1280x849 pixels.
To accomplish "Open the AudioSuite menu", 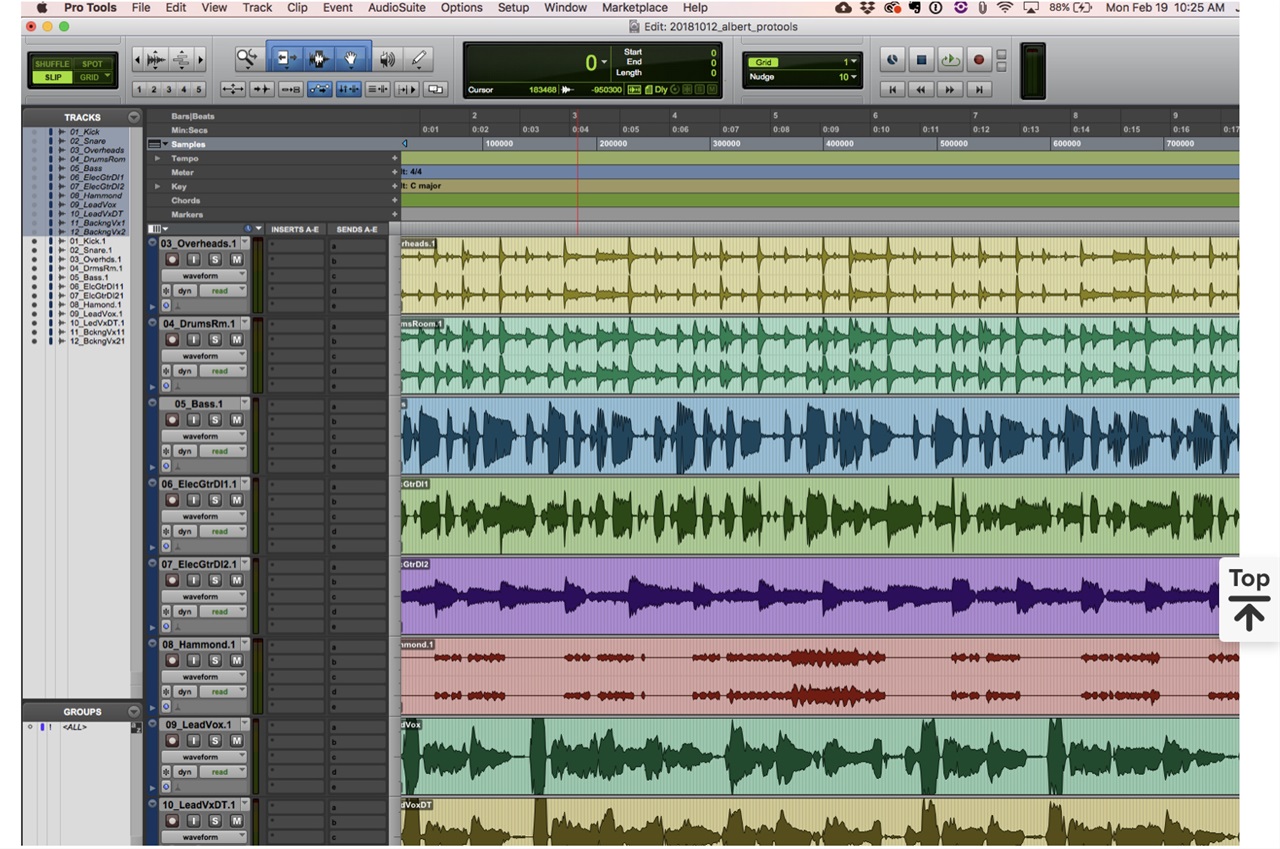I will tap(396, 7).
